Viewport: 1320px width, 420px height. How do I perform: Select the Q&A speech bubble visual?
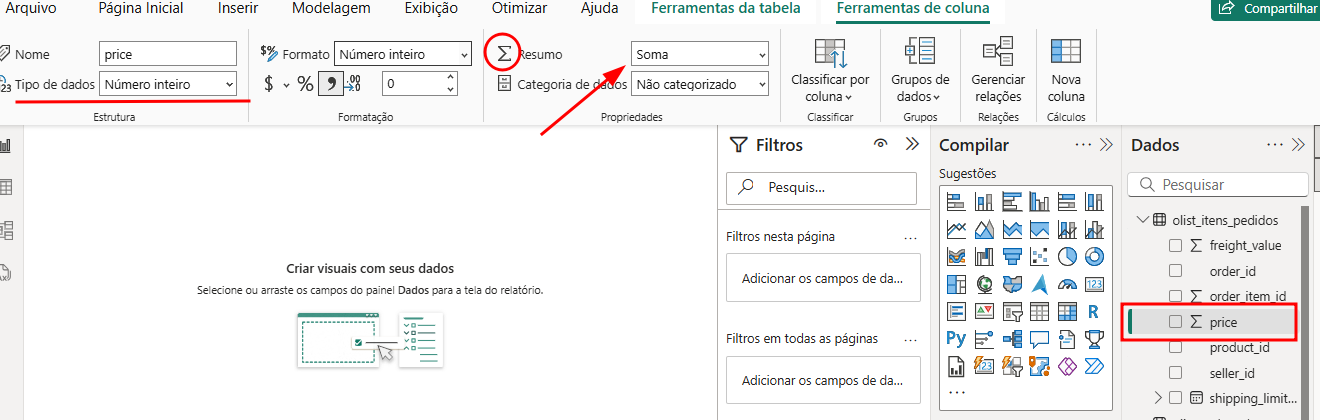[x=1039, y=340]
